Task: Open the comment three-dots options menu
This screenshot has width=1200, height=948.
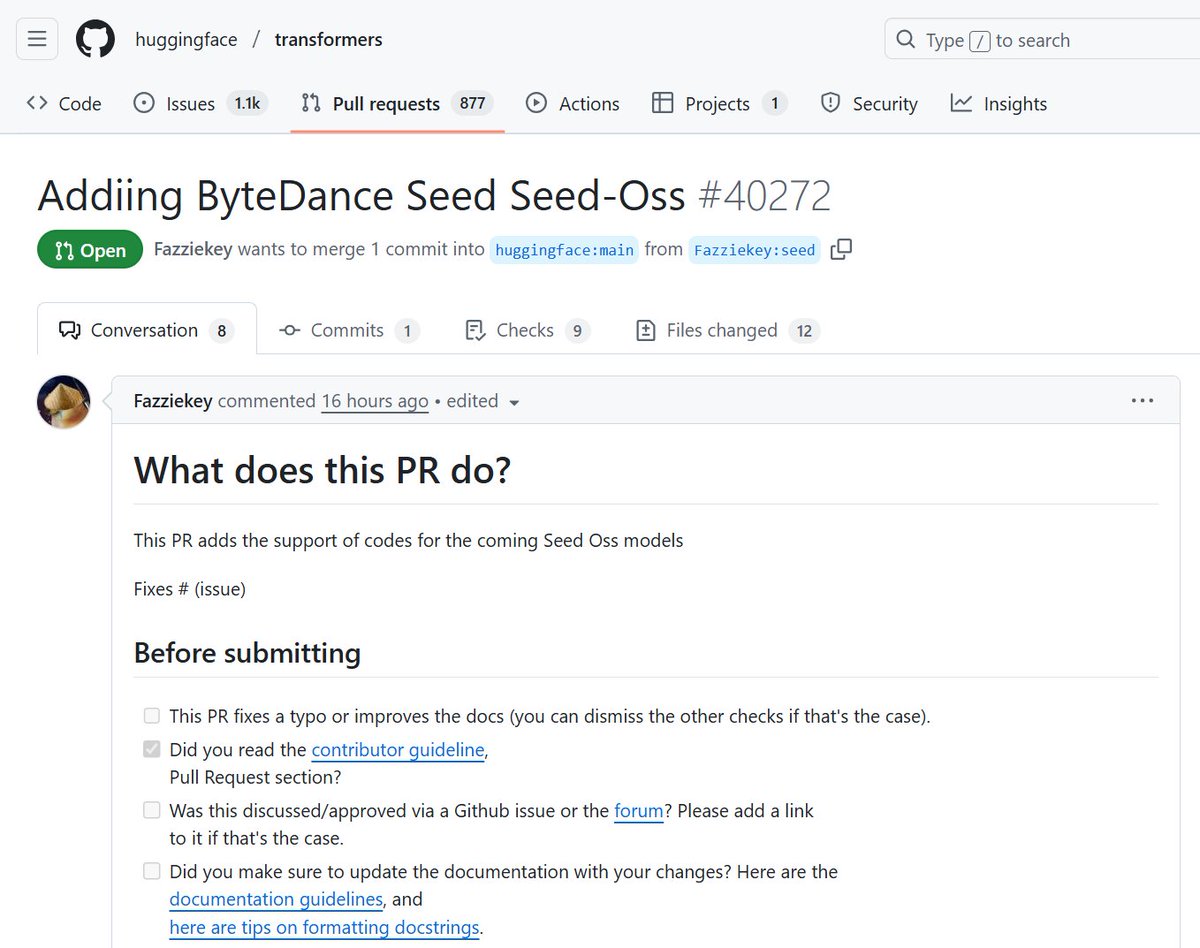Action: (1142, 401)
